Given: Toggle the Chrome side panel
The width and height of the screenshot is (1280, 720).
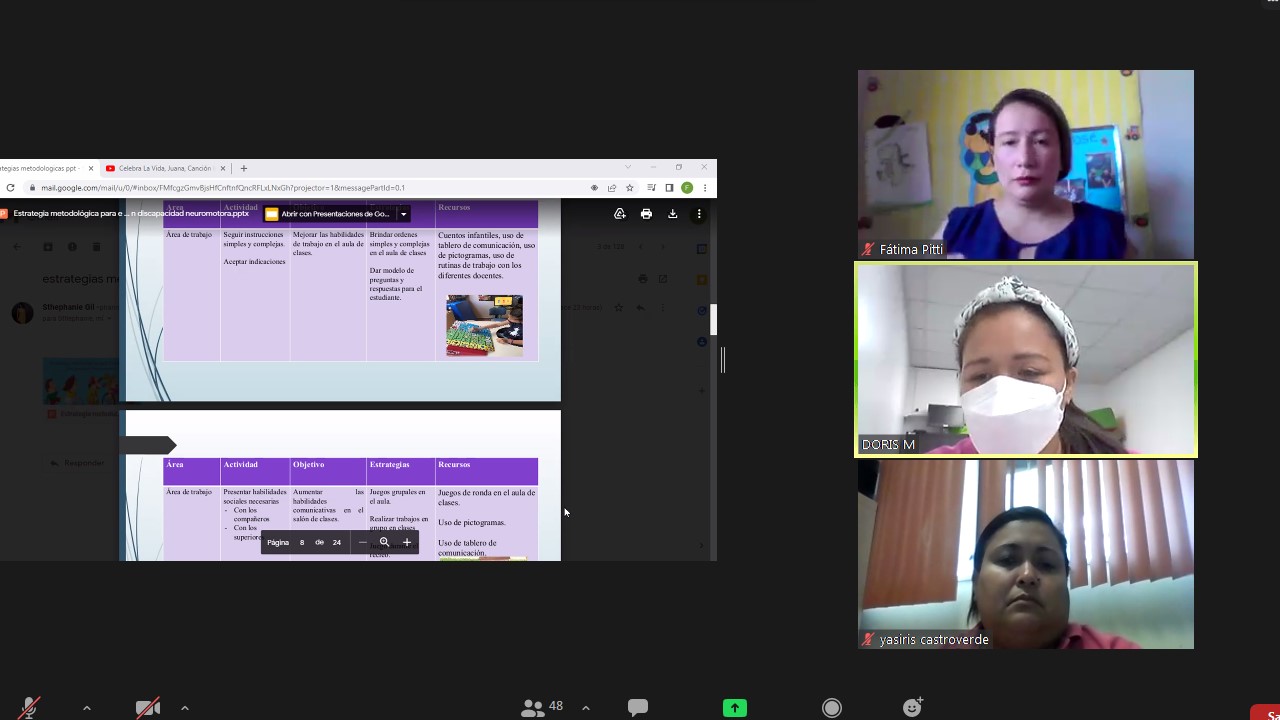Looking at the screenshot, I should click(669, 188).
